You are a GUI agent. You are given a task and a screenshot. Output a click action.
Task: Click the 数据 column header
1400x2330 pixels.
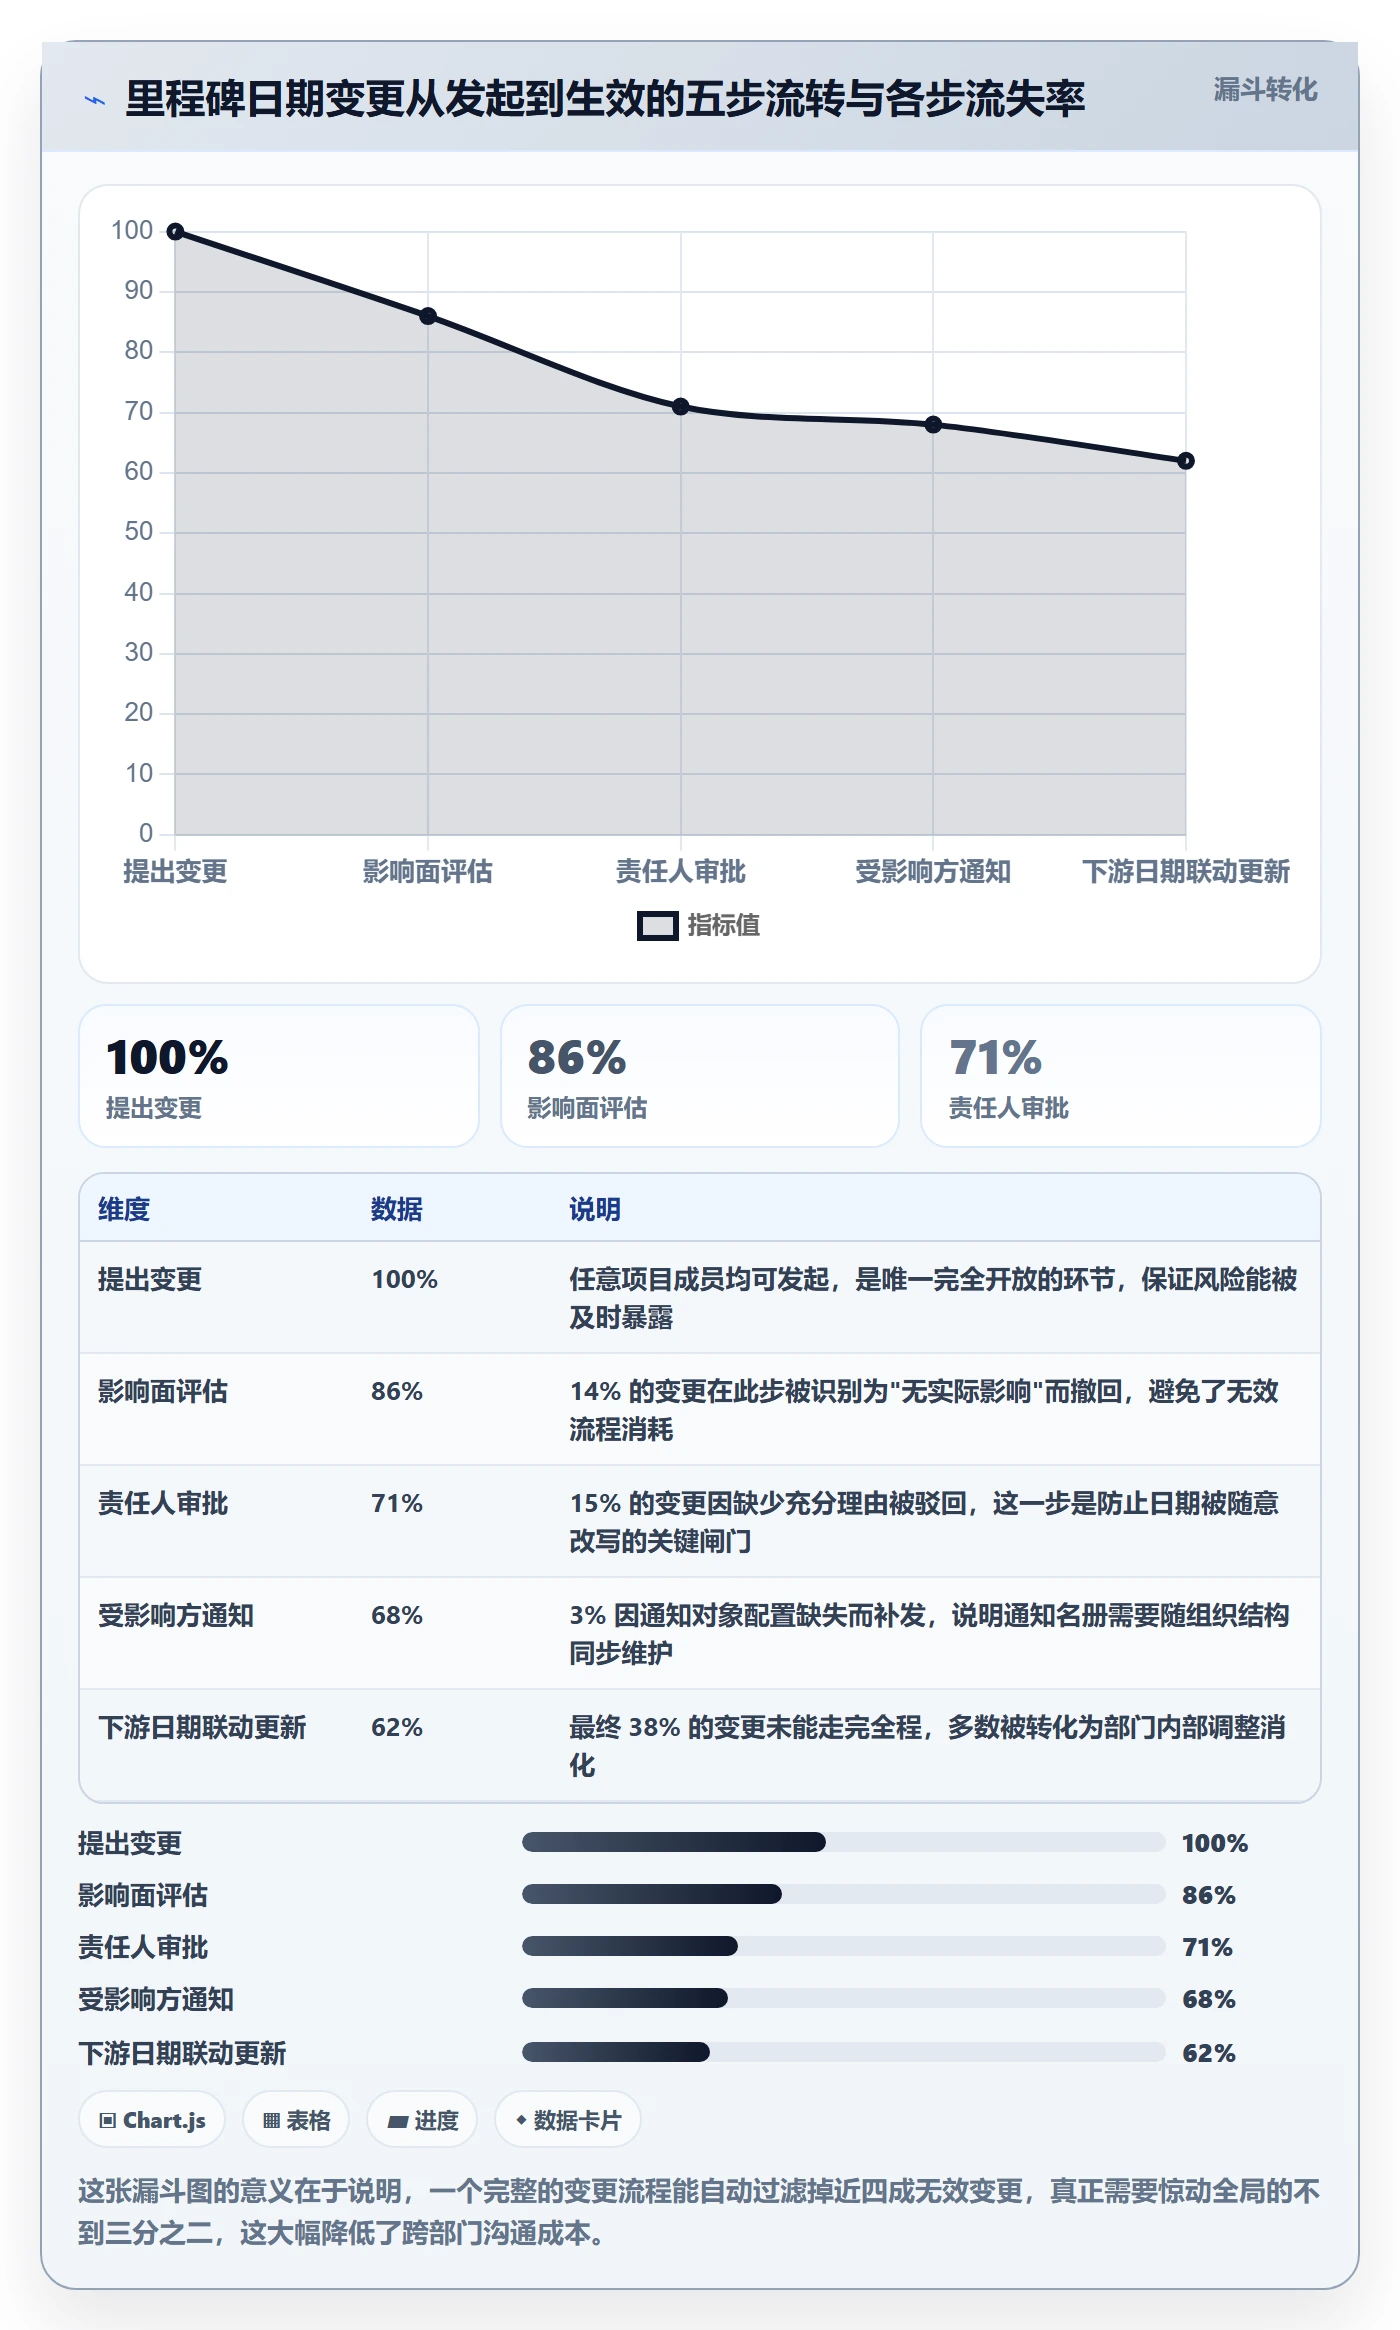point(397,1209)
